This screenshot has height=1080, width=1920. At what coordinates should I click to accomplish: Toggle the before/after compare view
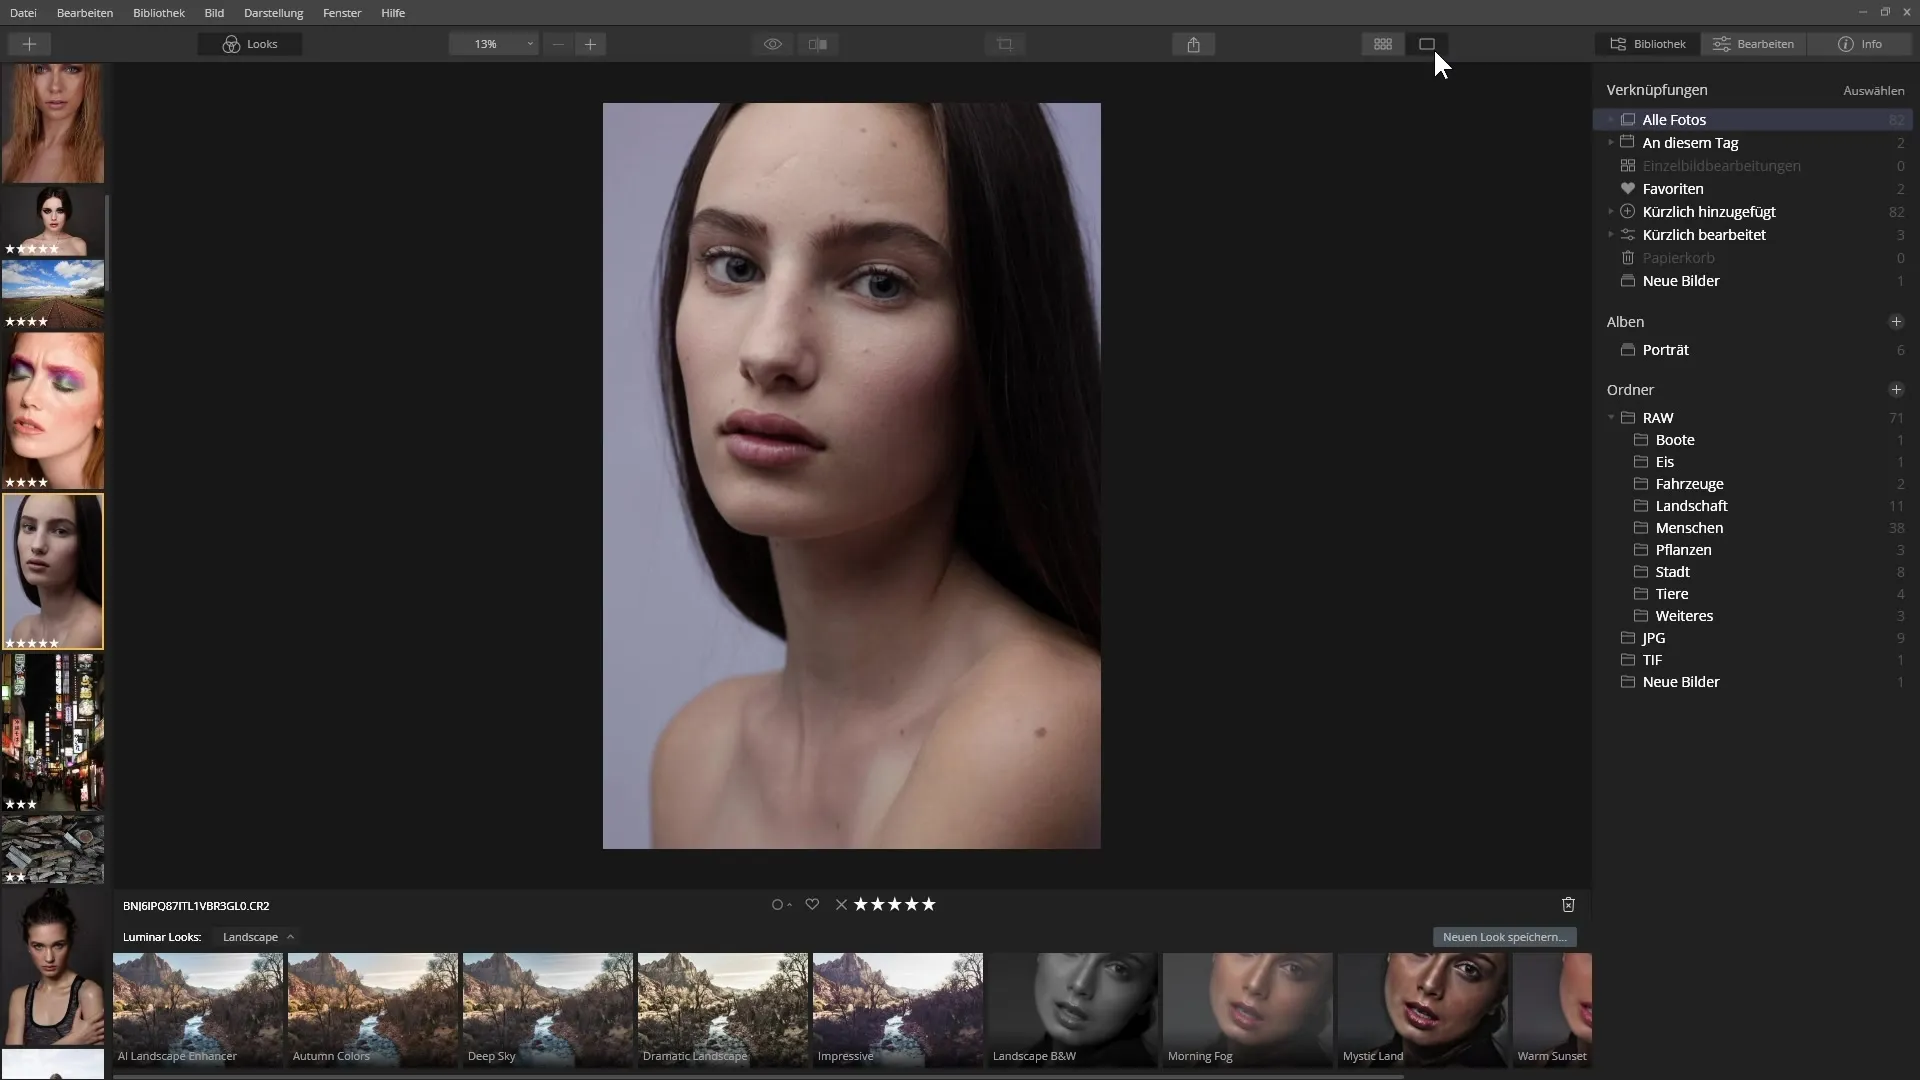(x=818, y=44)
